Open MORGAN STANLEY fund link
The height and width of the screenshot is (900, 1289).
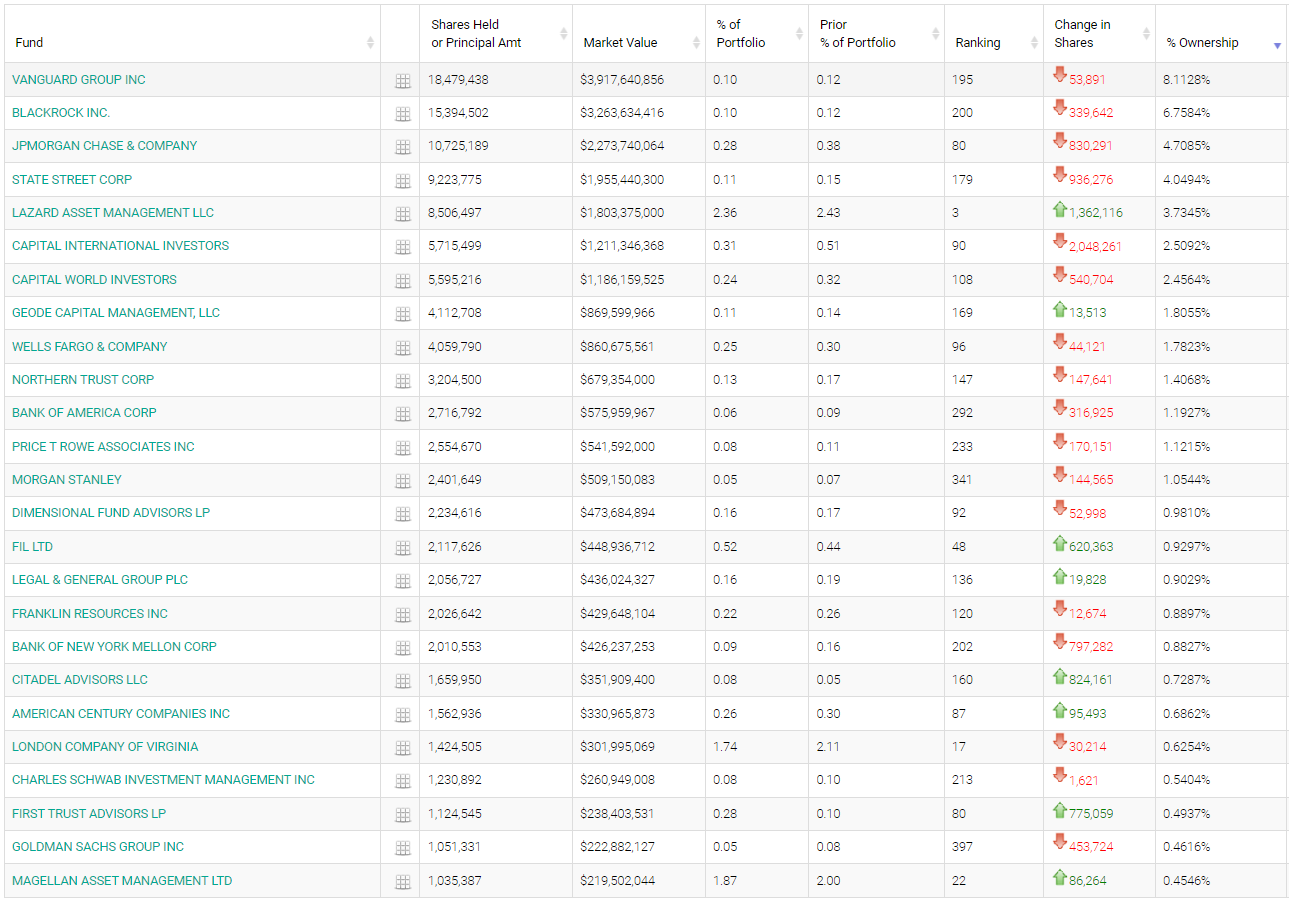click(x=67, y=480)
